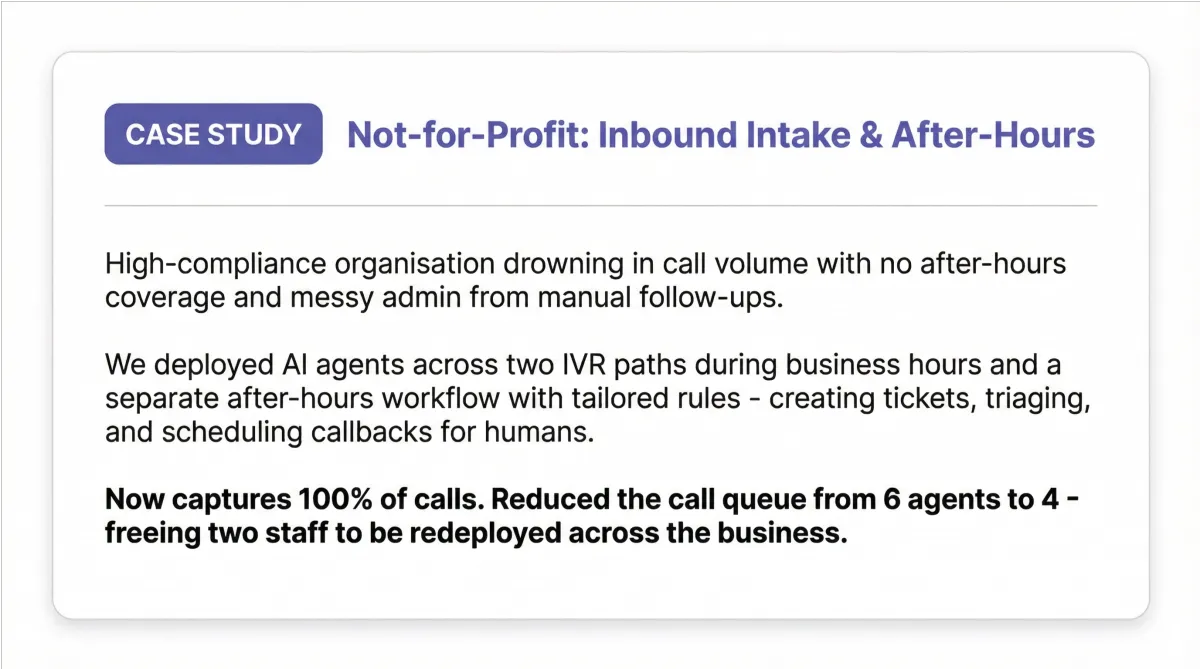
Task: Select the Not-for-Profit: Inbound Intake & After-Hours heading
Action: tap(721, 135)
